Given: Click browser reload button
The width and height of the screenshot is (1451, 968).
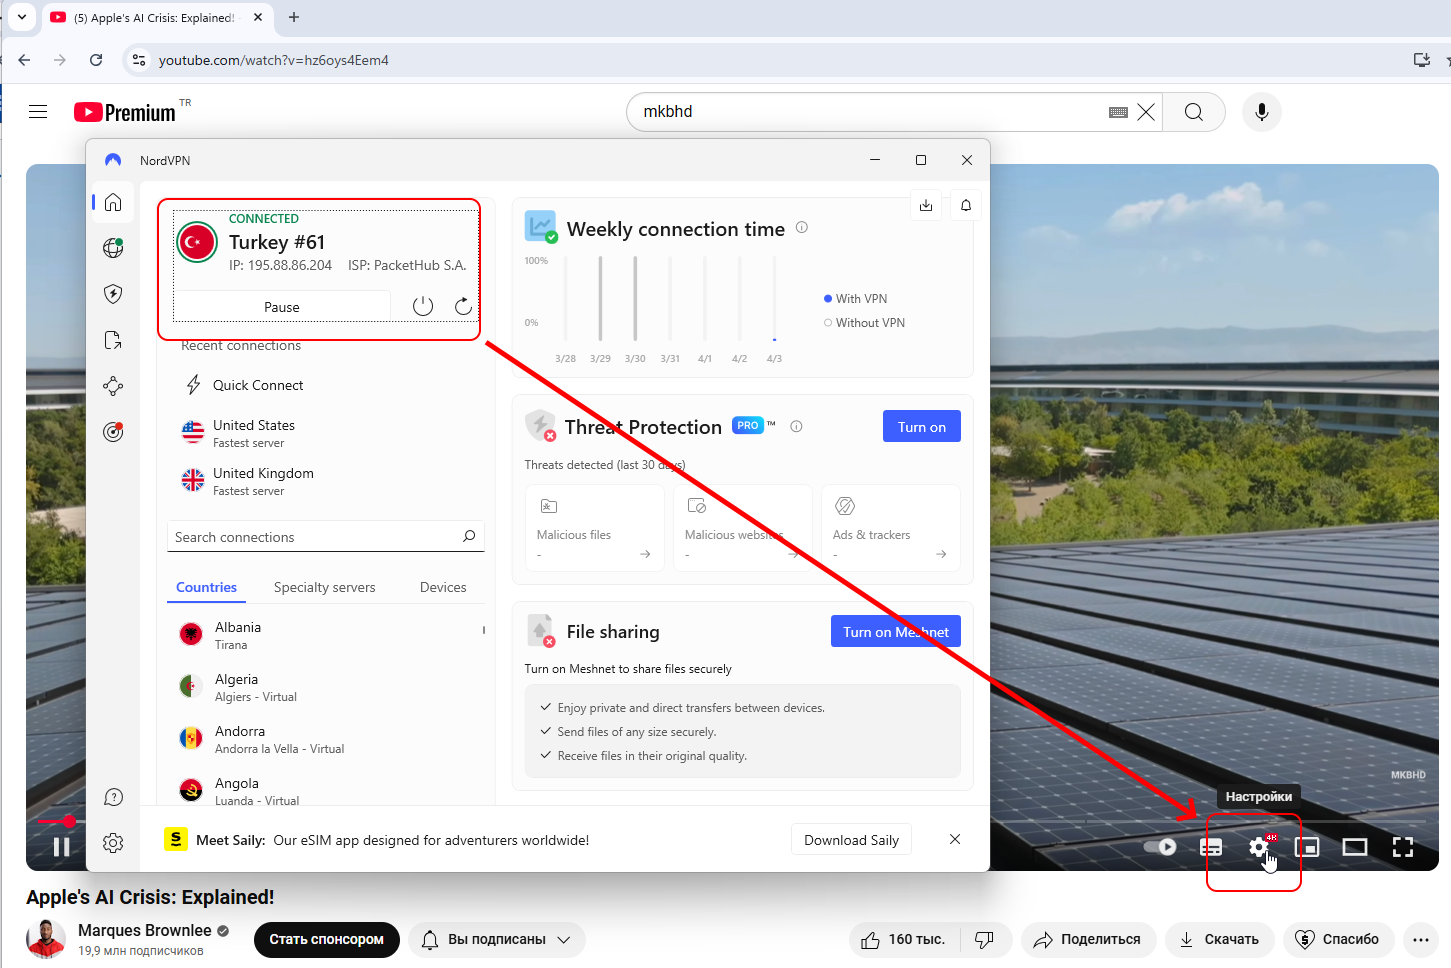Looking at the screenshot, I should [x=96, y=60].
